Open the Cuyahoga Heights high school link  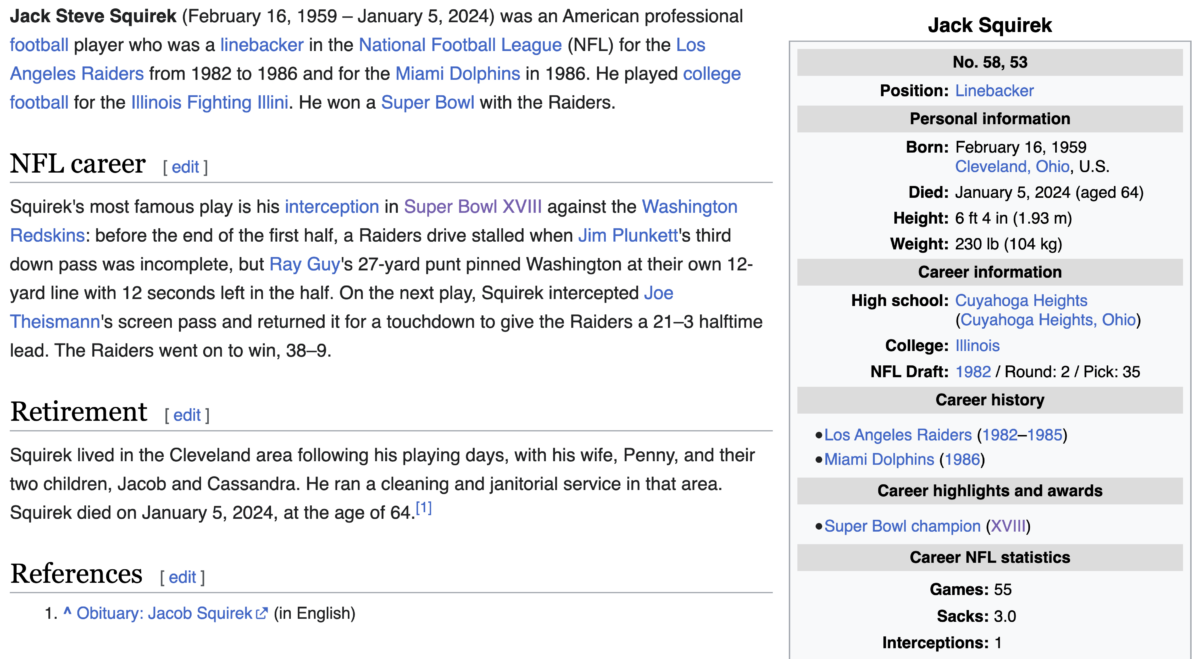(x=1021, y=300)
